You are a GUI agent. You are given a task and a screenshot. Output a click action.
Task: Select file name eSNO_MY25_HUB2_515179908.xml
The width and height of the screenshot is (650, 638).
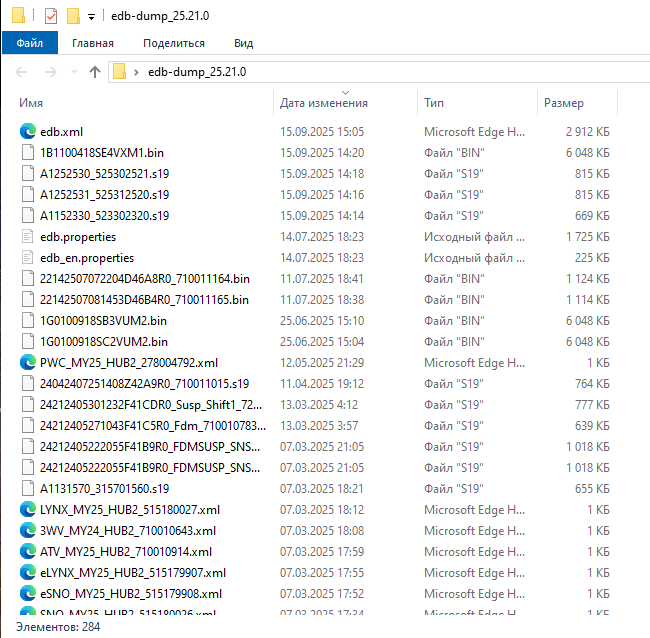(x=131, y=594)
